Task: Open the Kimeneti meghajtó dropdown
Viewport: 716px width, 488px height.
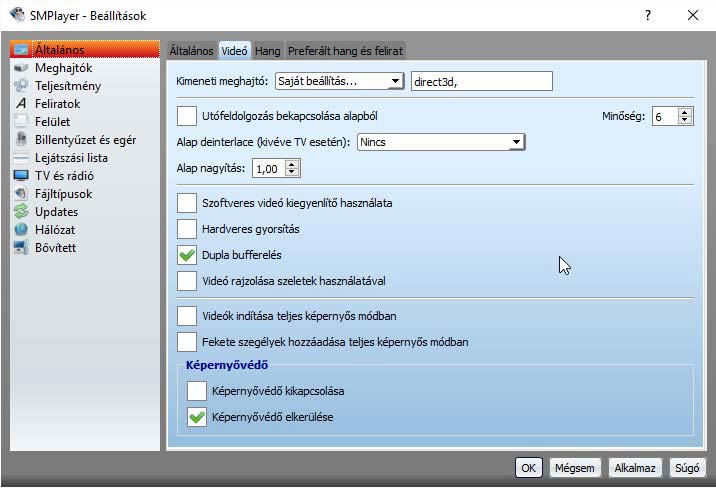Action: [339, 81]
